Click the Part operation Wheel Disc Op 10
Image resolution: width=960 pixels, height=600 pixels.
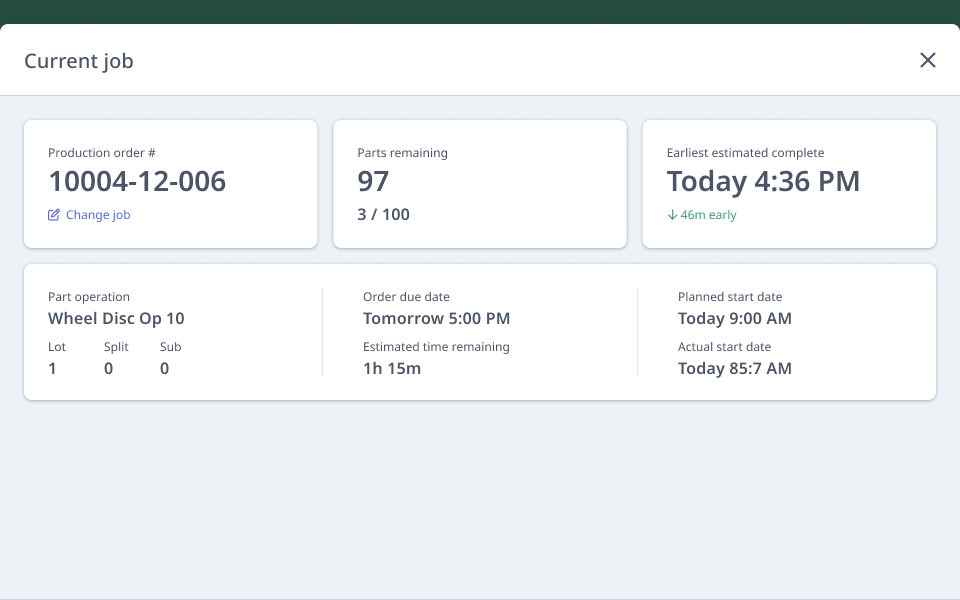(x=116, y=318)
